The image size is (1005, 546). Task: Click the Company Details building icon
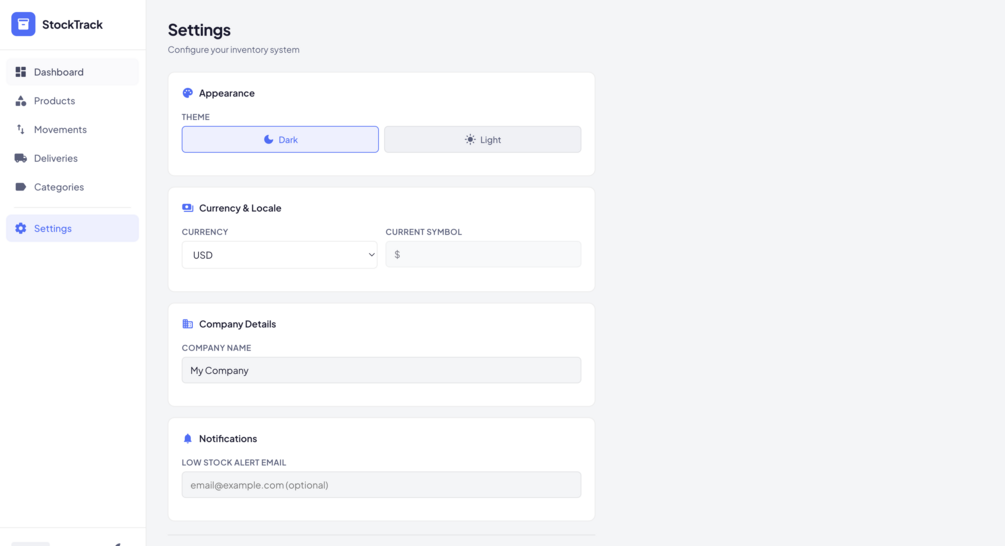187,324
